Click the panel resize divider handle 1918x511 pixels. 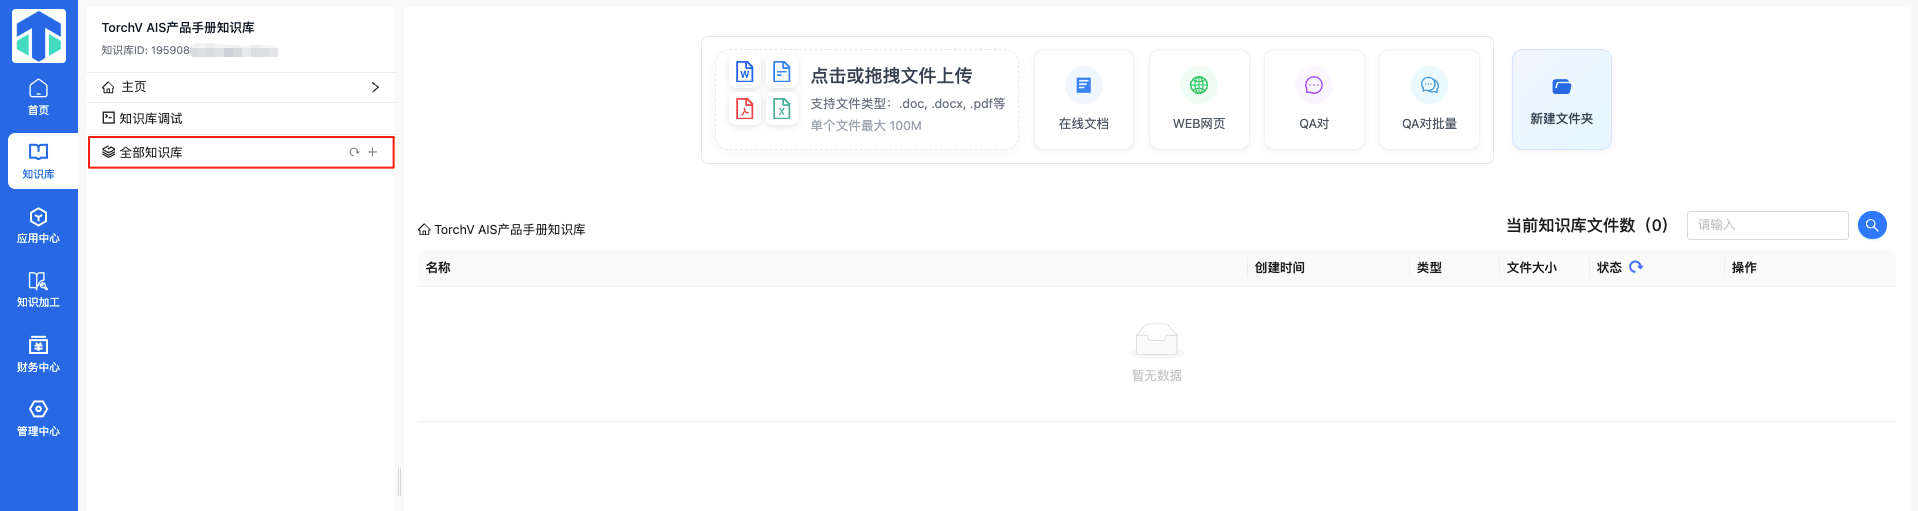point(399,481)
